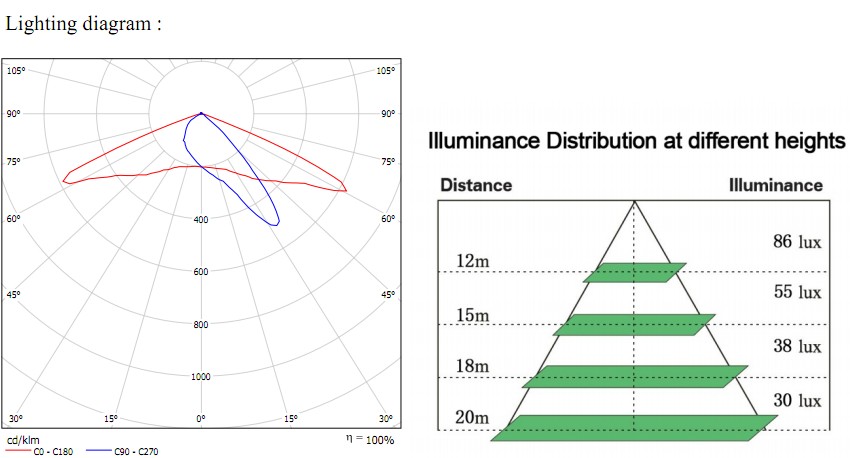Image resolution: width=850 pixels, height=458 pixels.
Task: Click the 'η = 100%' efficiency label
Action: (370, 440)
